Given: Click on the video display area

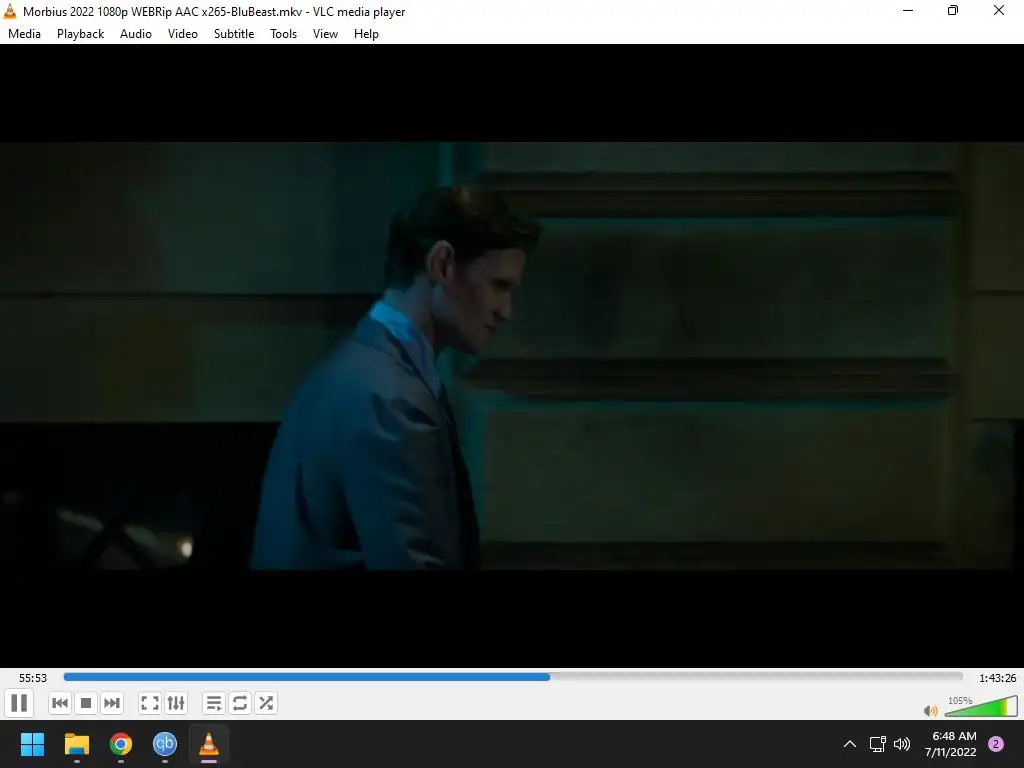Looking at the screenshot, I should (512, 356).
